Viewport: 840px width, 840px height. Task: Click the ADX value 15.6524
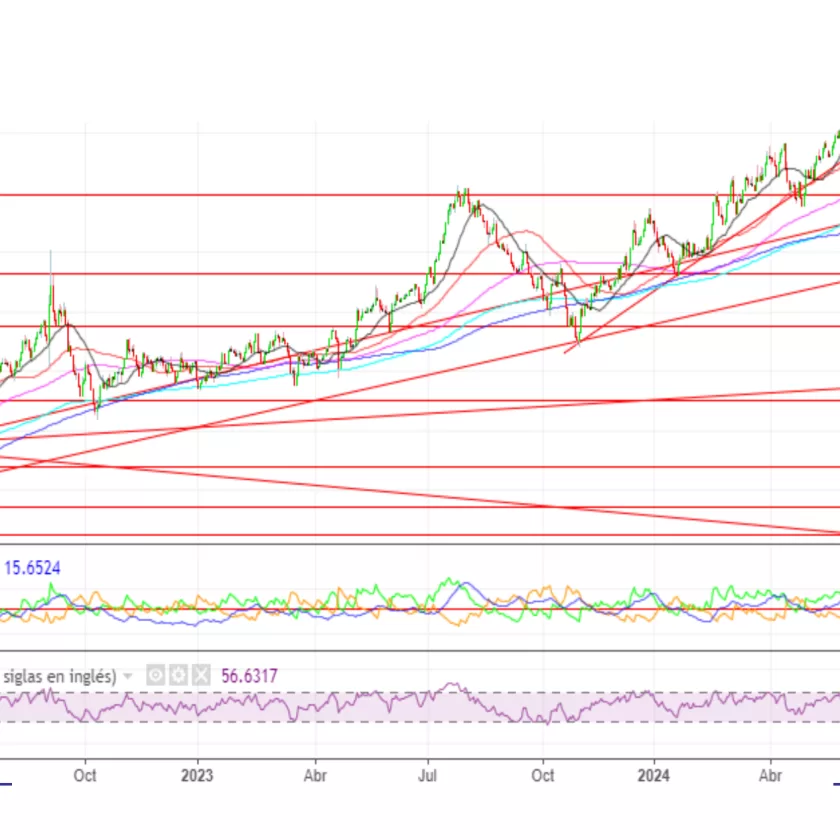coord(33,568)
